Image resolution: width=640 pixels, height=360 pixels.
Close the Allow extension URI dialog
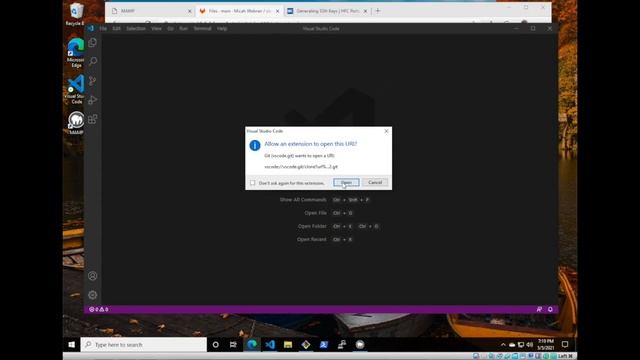click(x=386, y=131)
